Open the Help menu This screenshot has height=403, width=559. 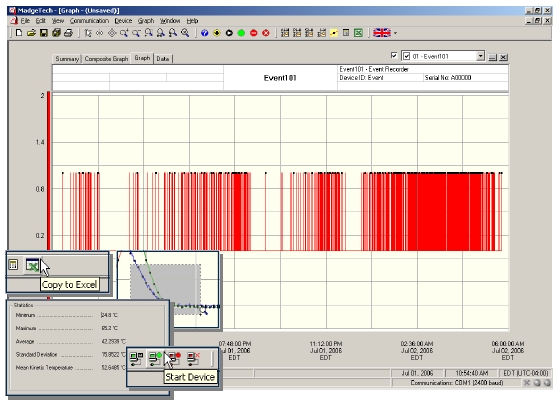193,21
